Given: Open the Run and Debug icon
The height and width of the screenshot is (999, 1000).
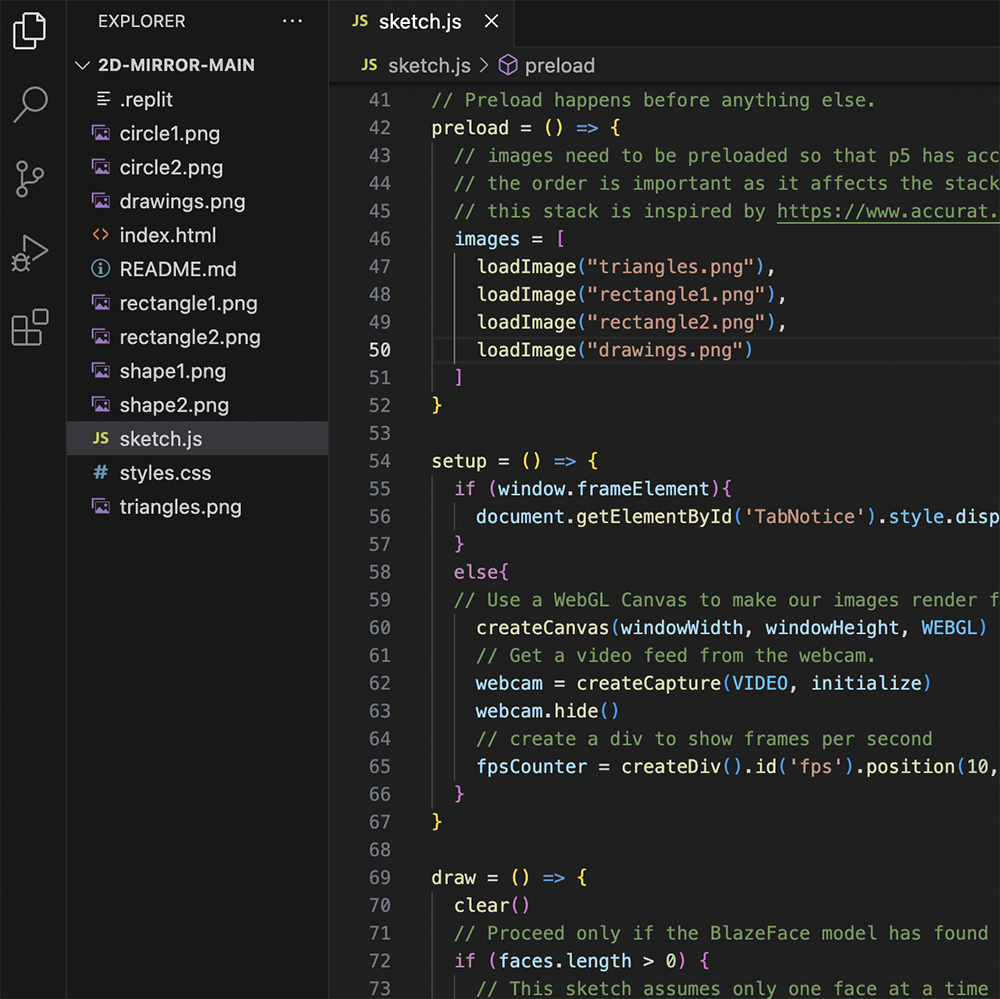Looking at the screenshot, I should point(30,252).
